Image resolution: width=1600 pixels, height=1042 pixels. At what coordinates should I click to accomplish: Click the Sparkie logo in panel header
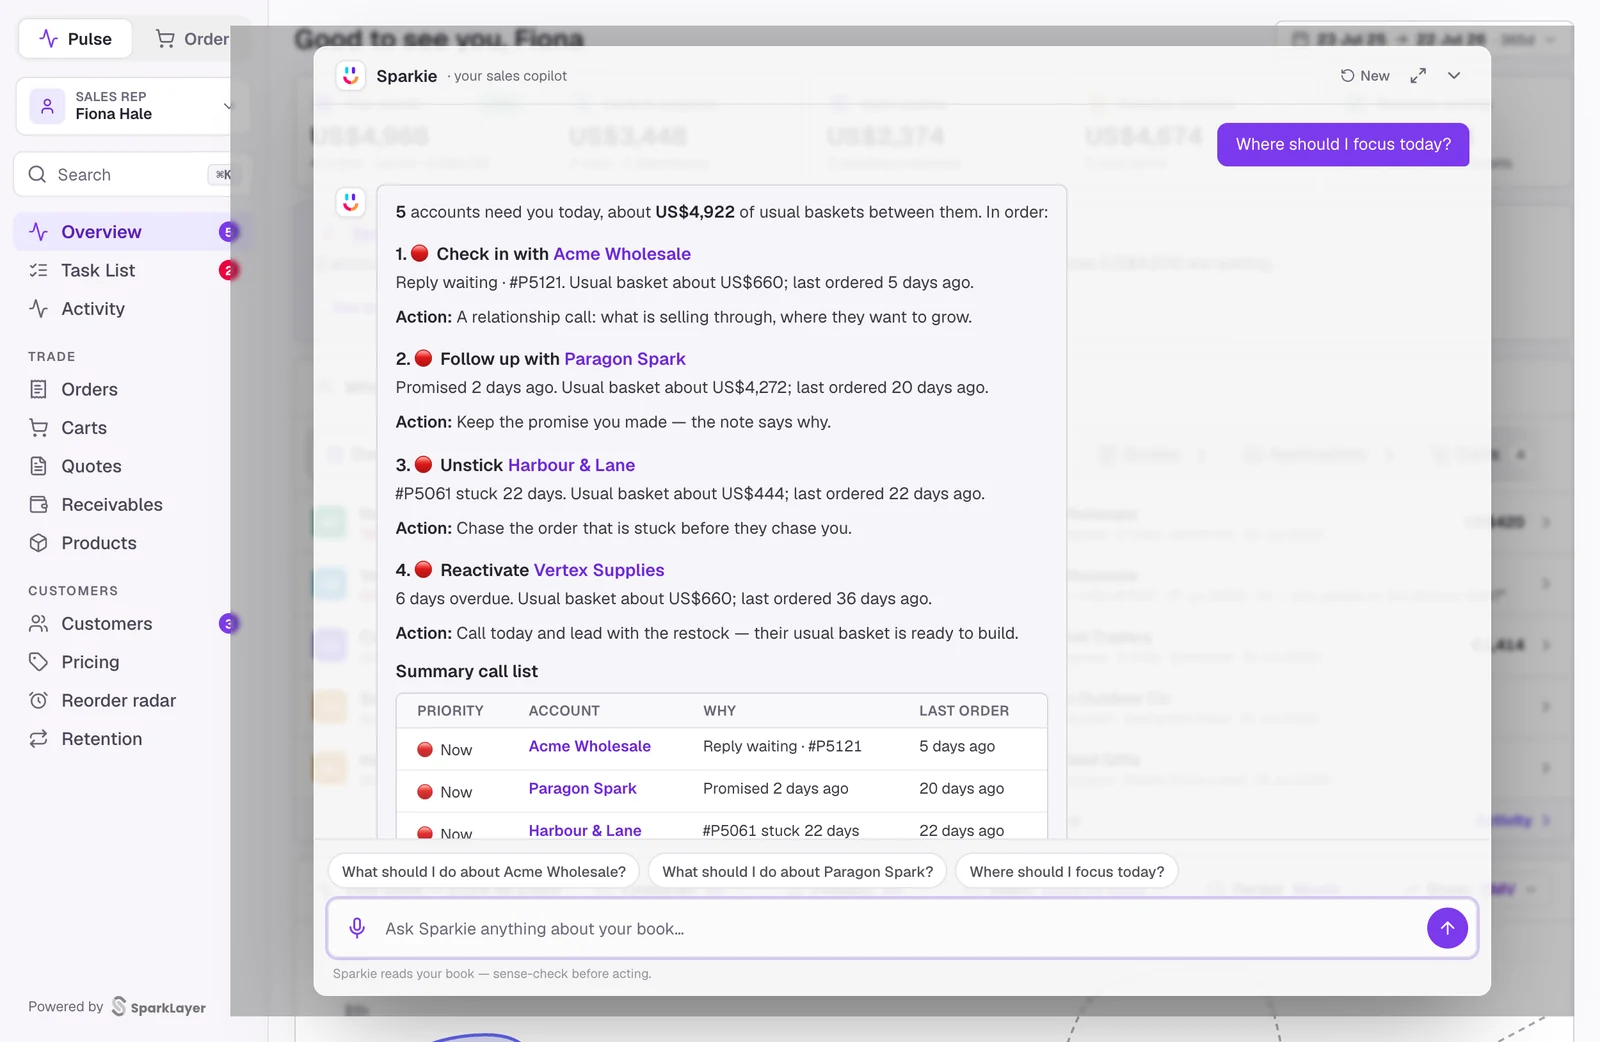pos(350,76)
